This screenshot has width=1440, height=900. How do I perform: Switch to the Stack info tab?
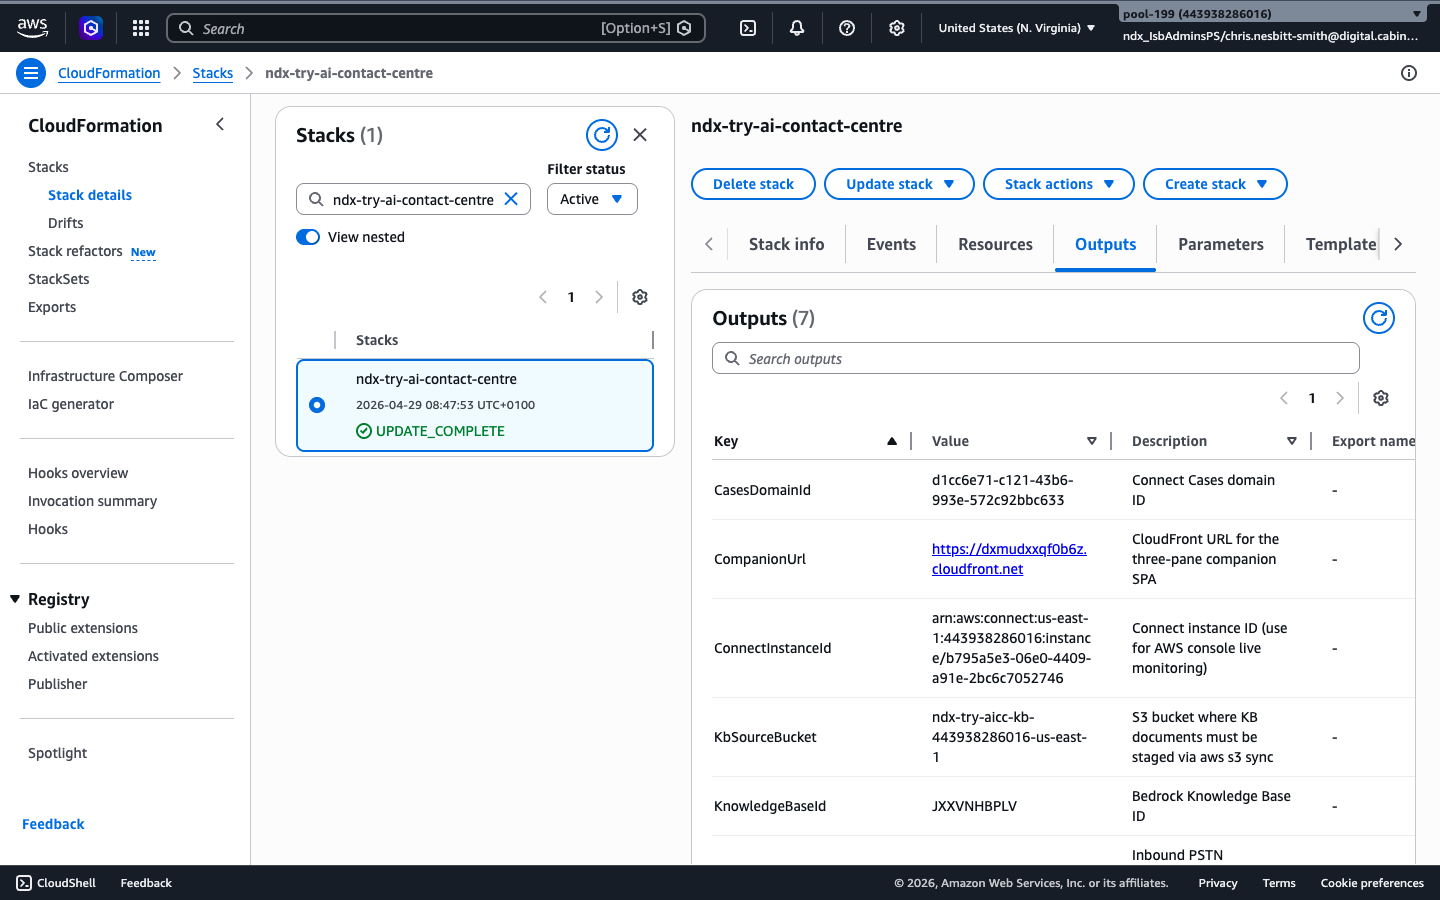(x=787, y=244)
